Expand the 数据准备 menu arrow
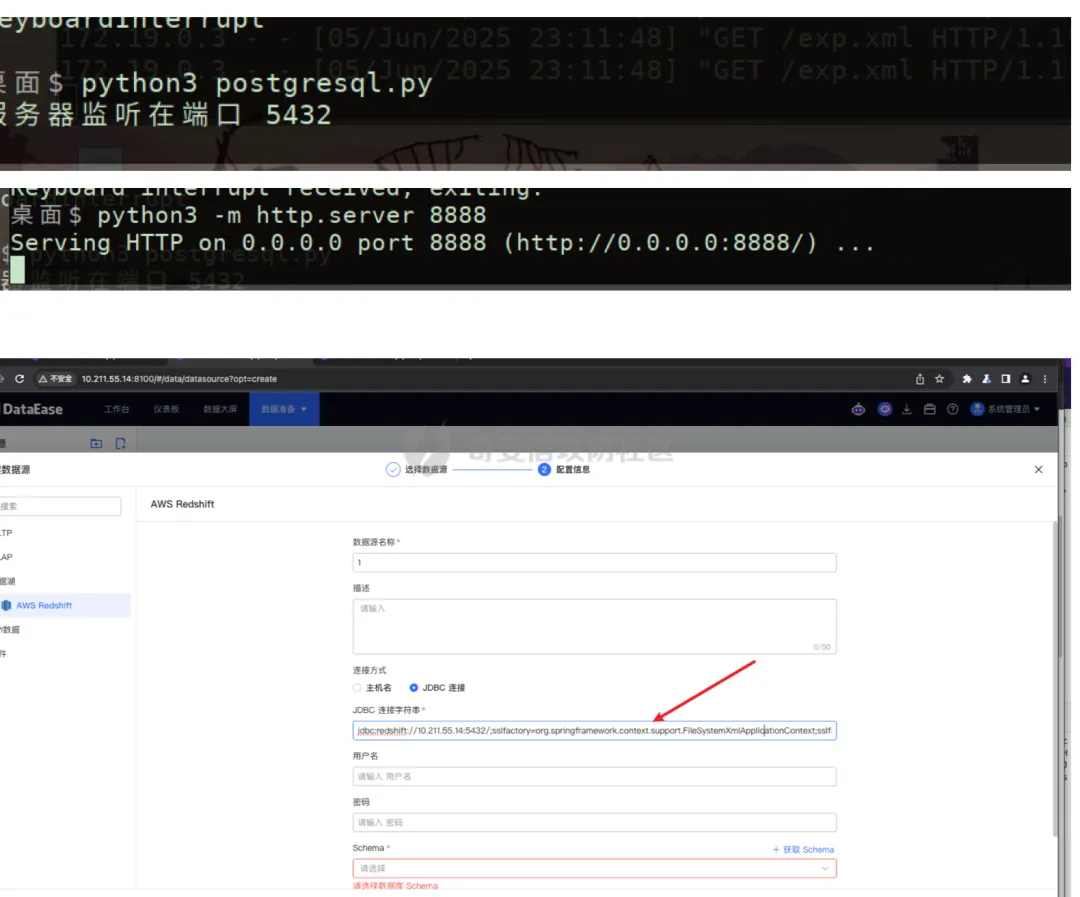 (304, 409)
